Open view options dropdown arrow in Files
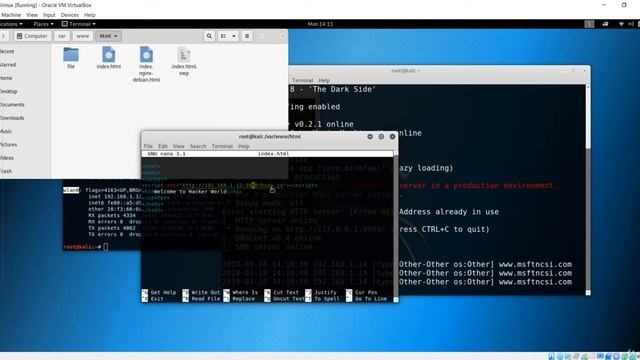 (x=234, y=36)
